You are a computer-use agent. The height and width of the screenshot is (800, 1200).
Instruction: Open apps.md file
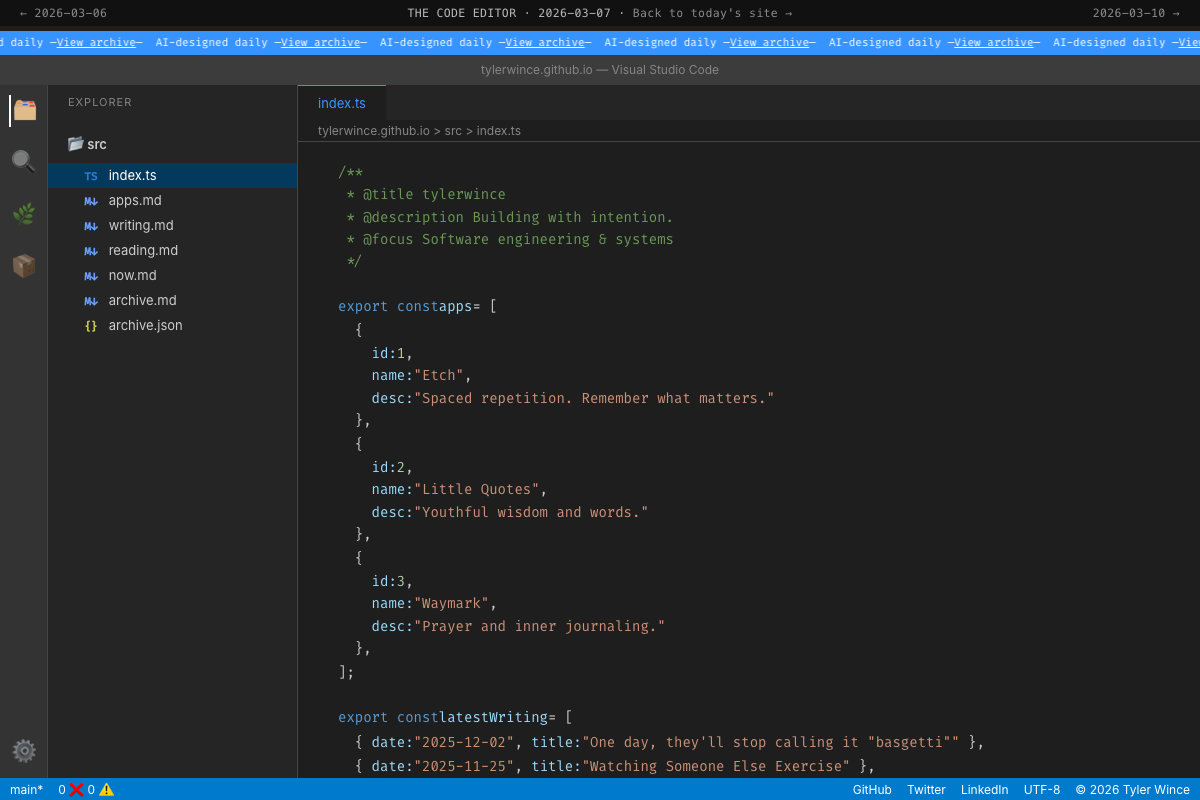click(x=173, y=200)
